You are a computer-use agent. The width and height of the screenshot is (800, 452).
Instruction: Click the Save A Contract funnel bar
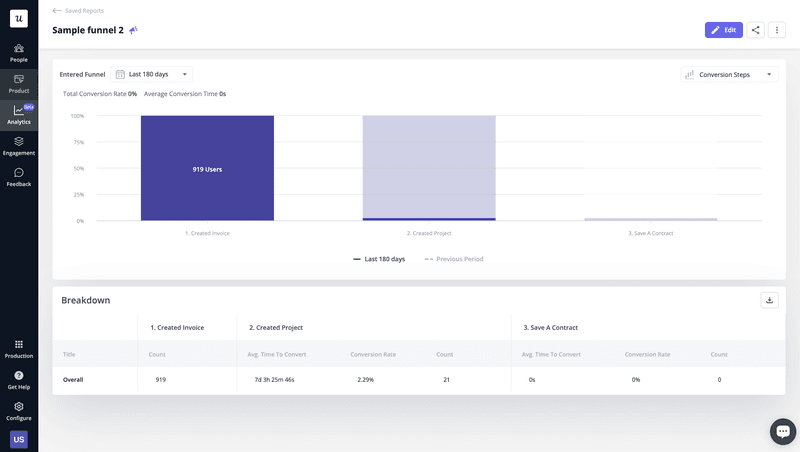click(651, 219)
